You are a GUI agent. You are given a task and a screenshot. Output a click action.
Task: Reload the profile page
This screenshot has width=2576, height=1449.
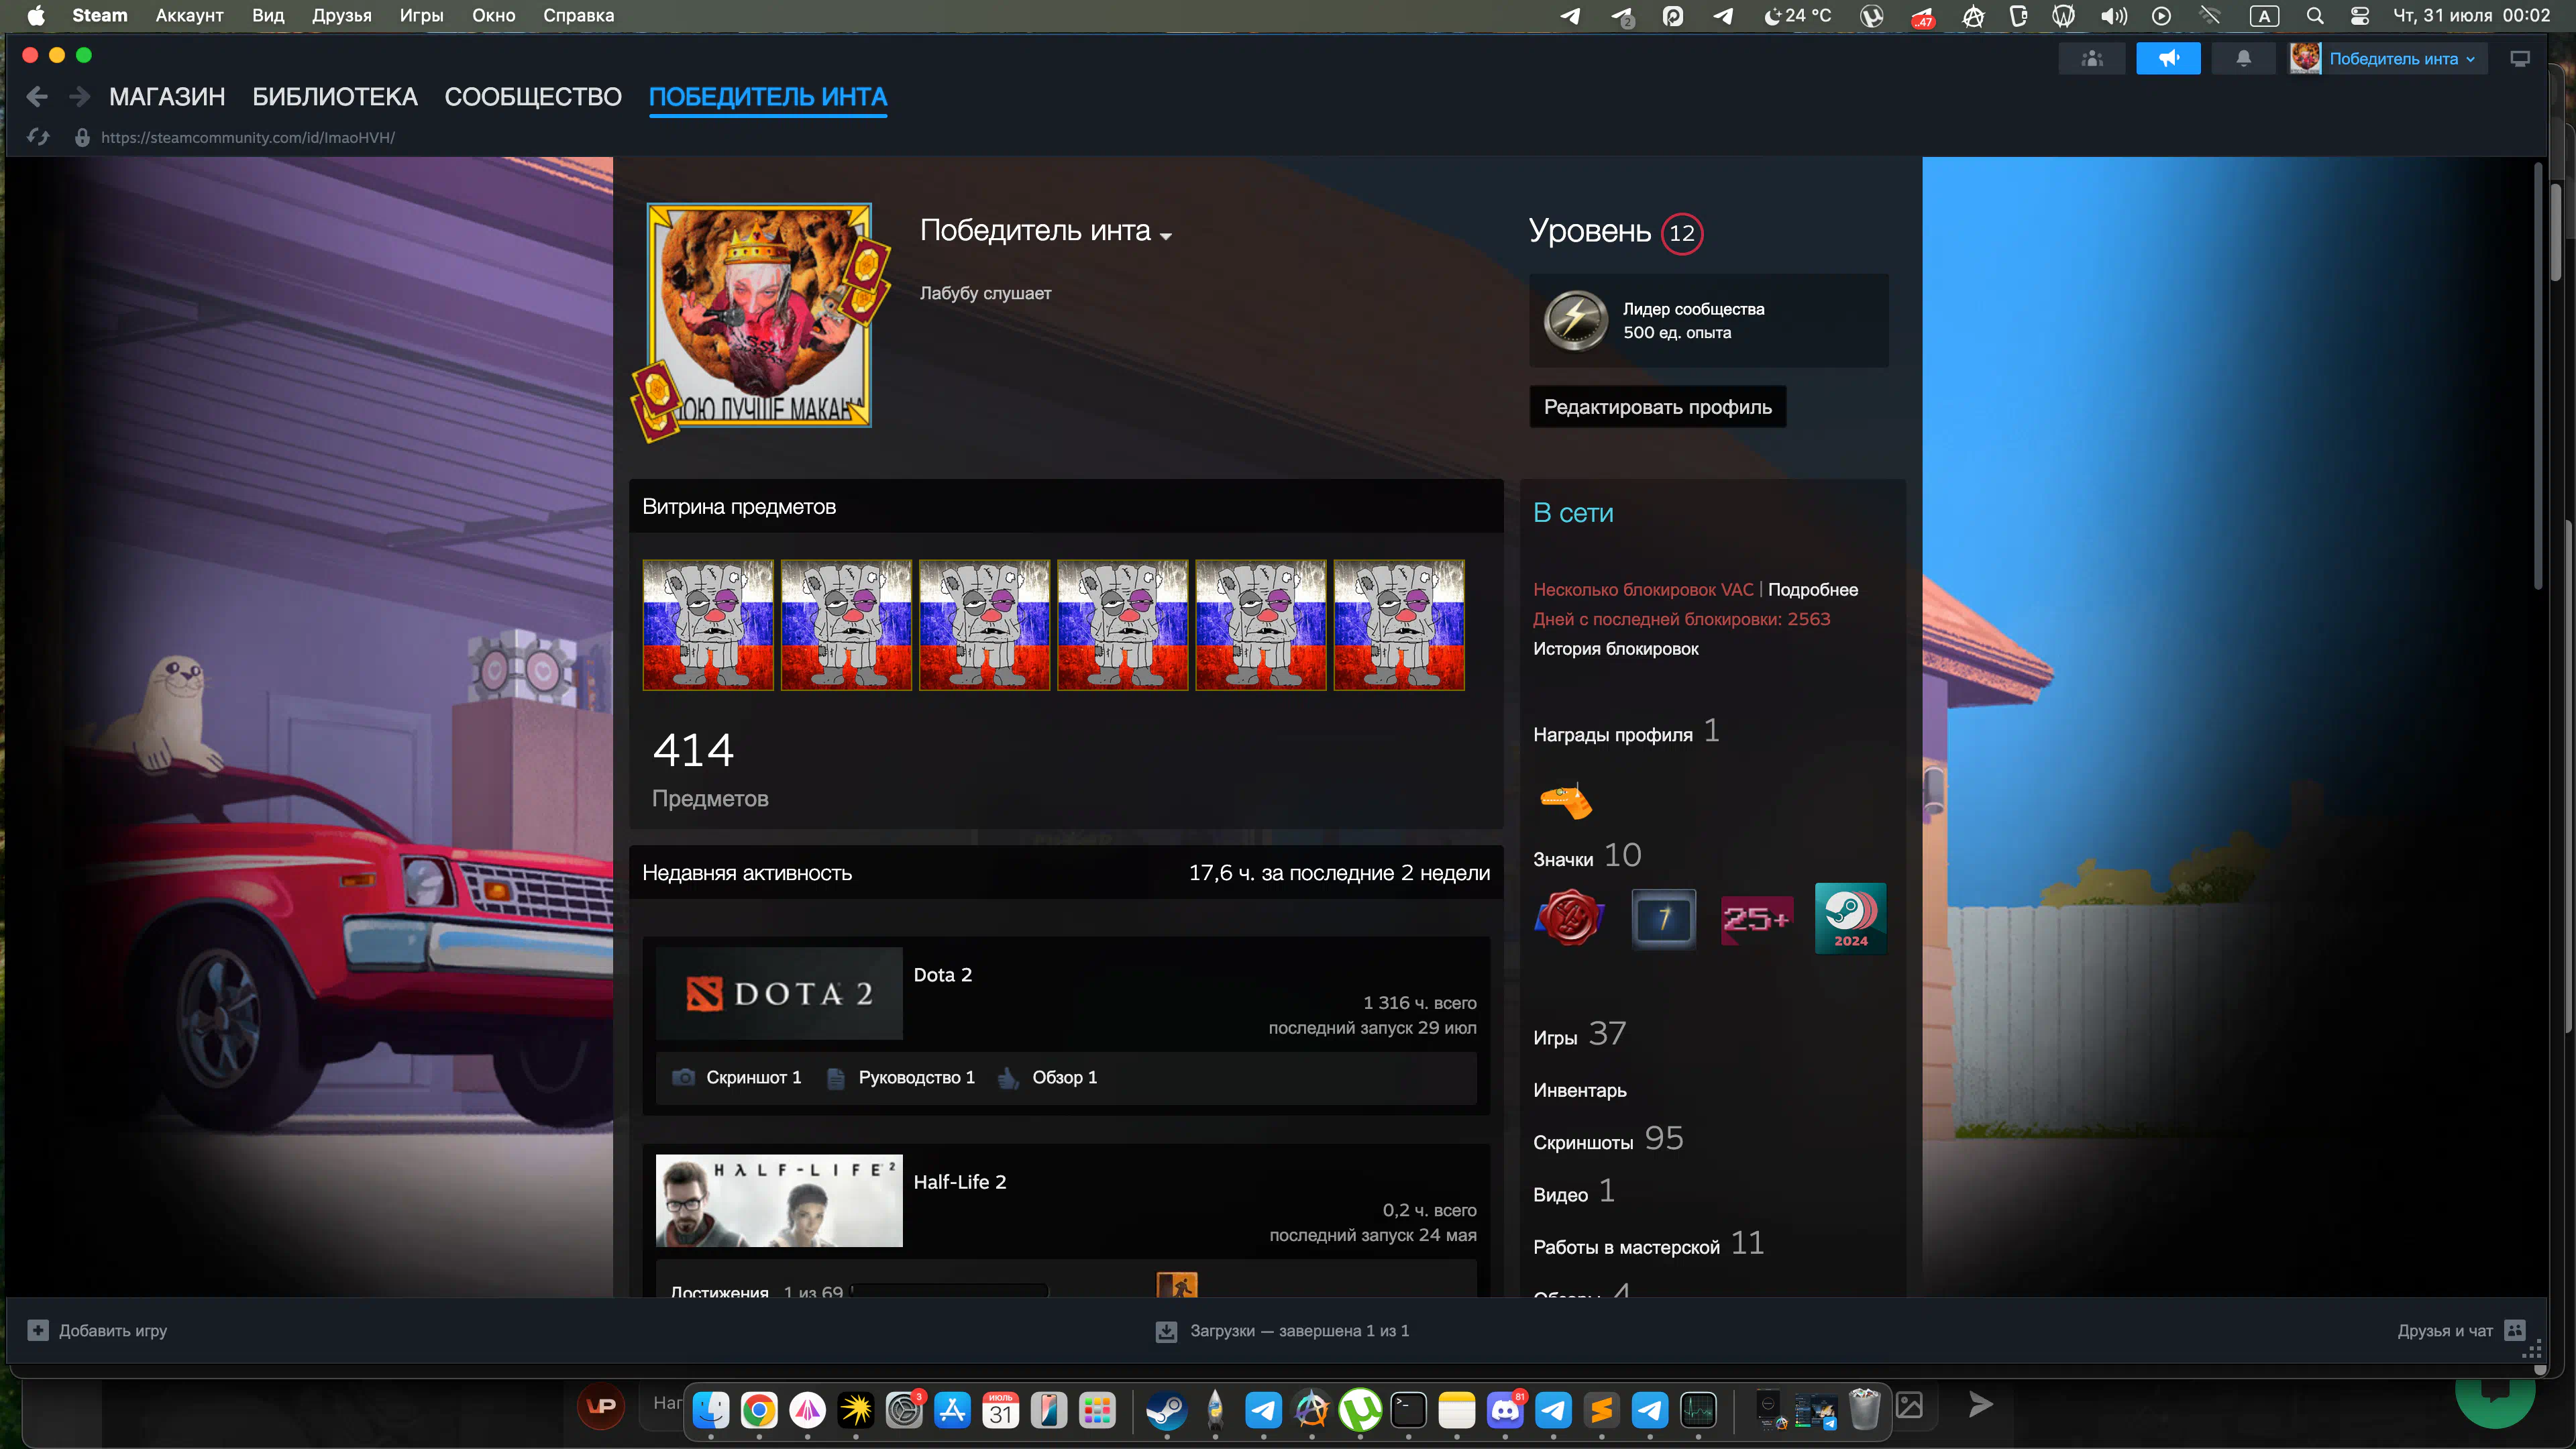(39, 137)
